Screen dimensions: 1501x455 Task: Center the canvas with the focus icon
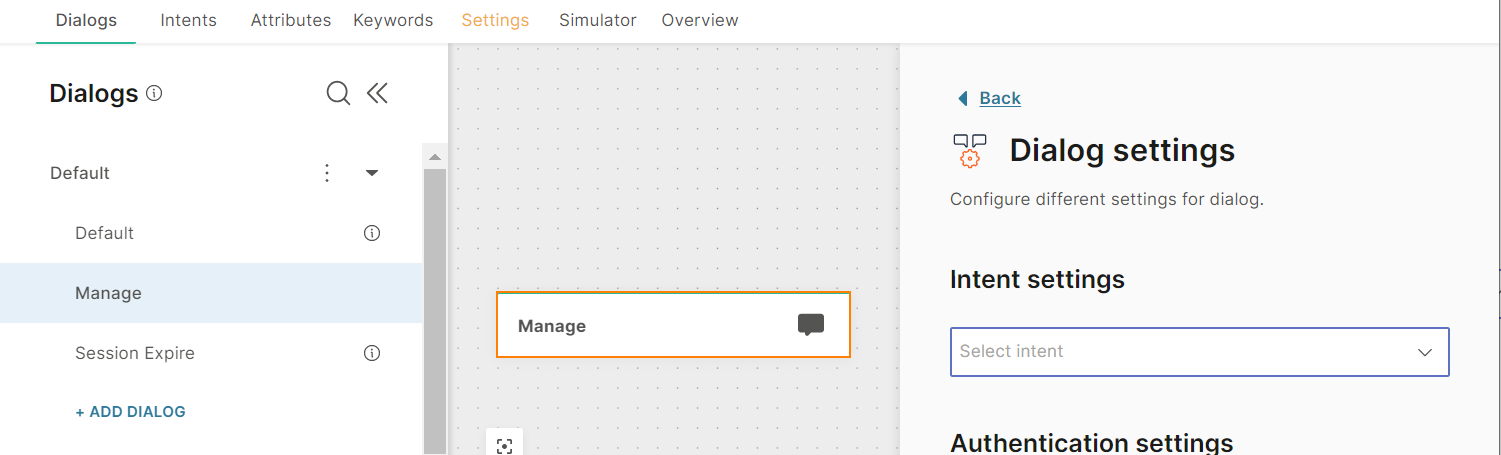point(504,446)
